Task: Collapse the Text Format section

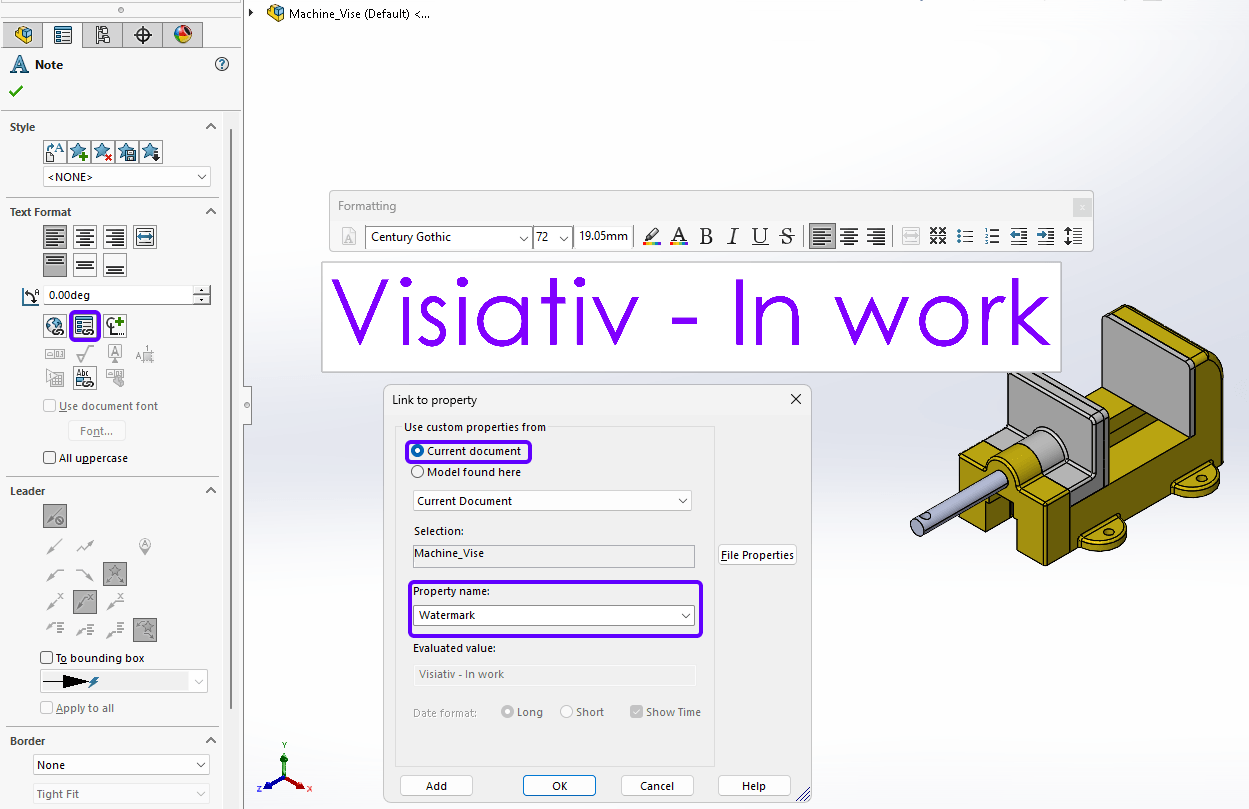Action: coord(211,212)
